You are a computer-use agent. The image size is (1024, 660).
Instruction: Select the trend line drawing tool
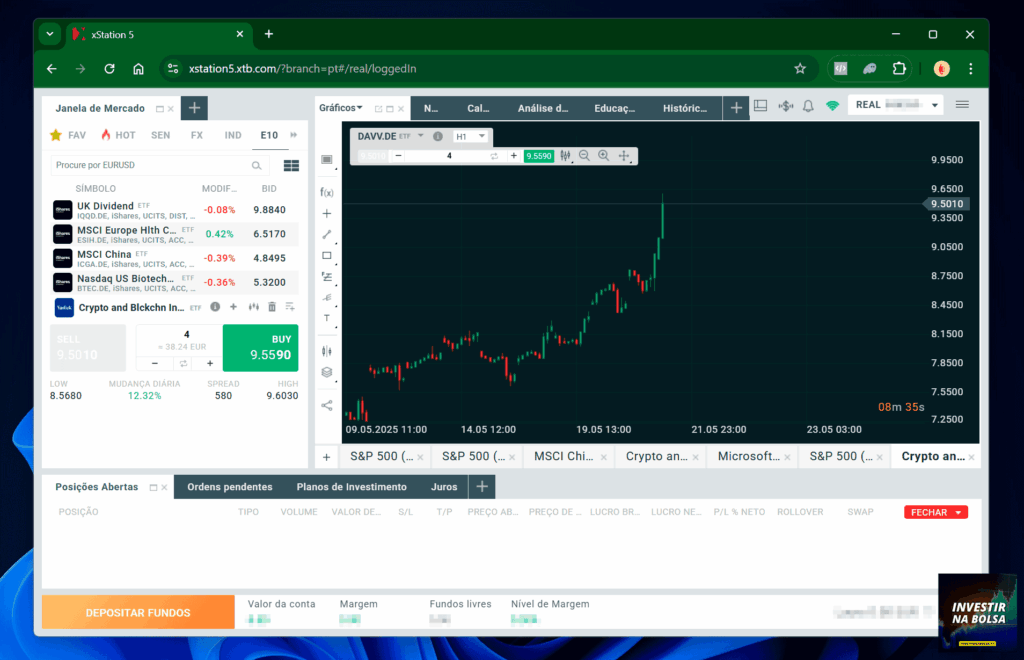click(x=327, y=234)
